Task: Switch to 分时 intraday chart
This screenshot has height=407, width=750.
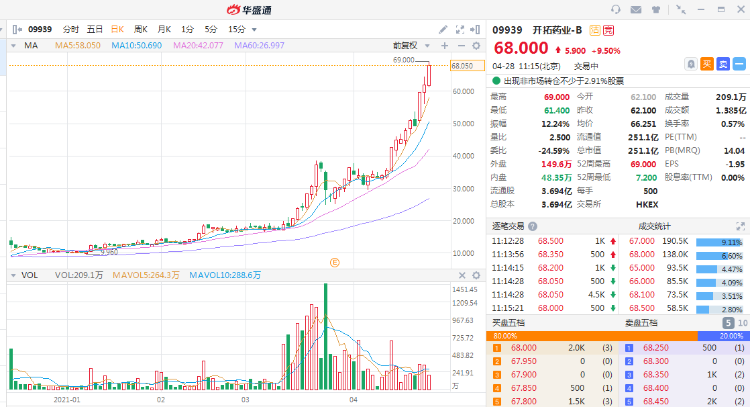Action: 70,30
